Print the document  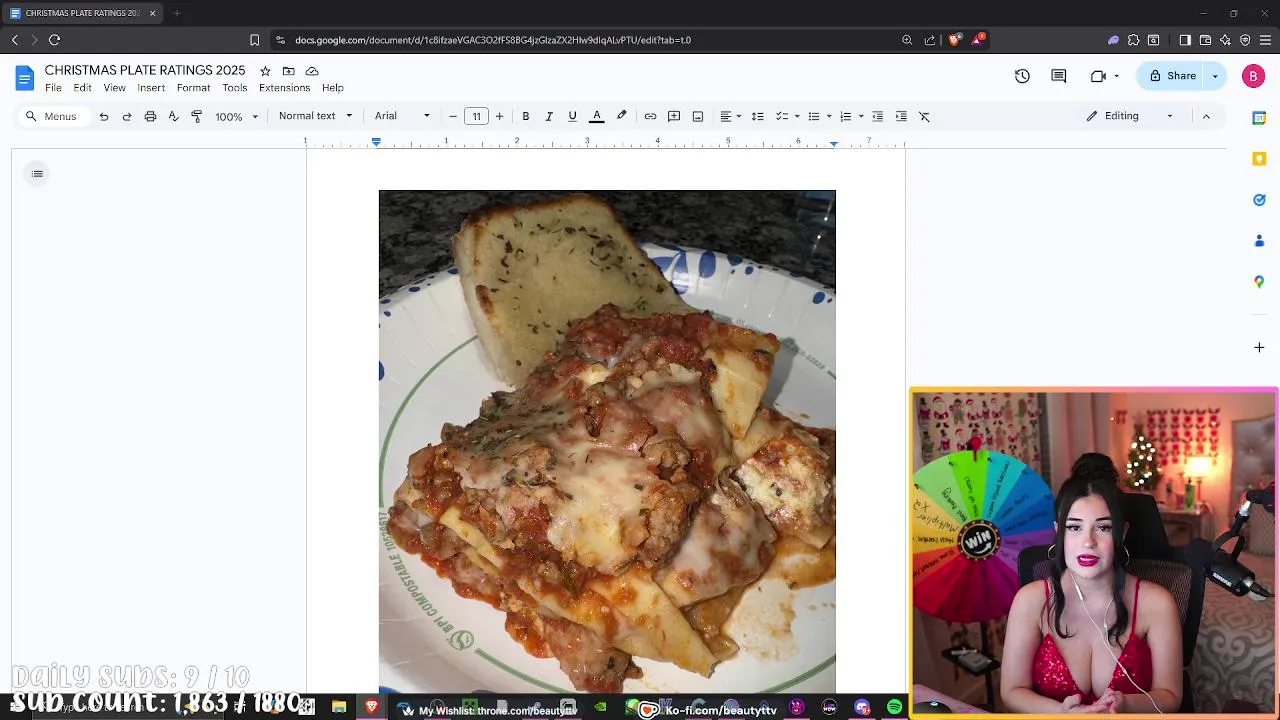pyautogui.click(x=150, y=116)
